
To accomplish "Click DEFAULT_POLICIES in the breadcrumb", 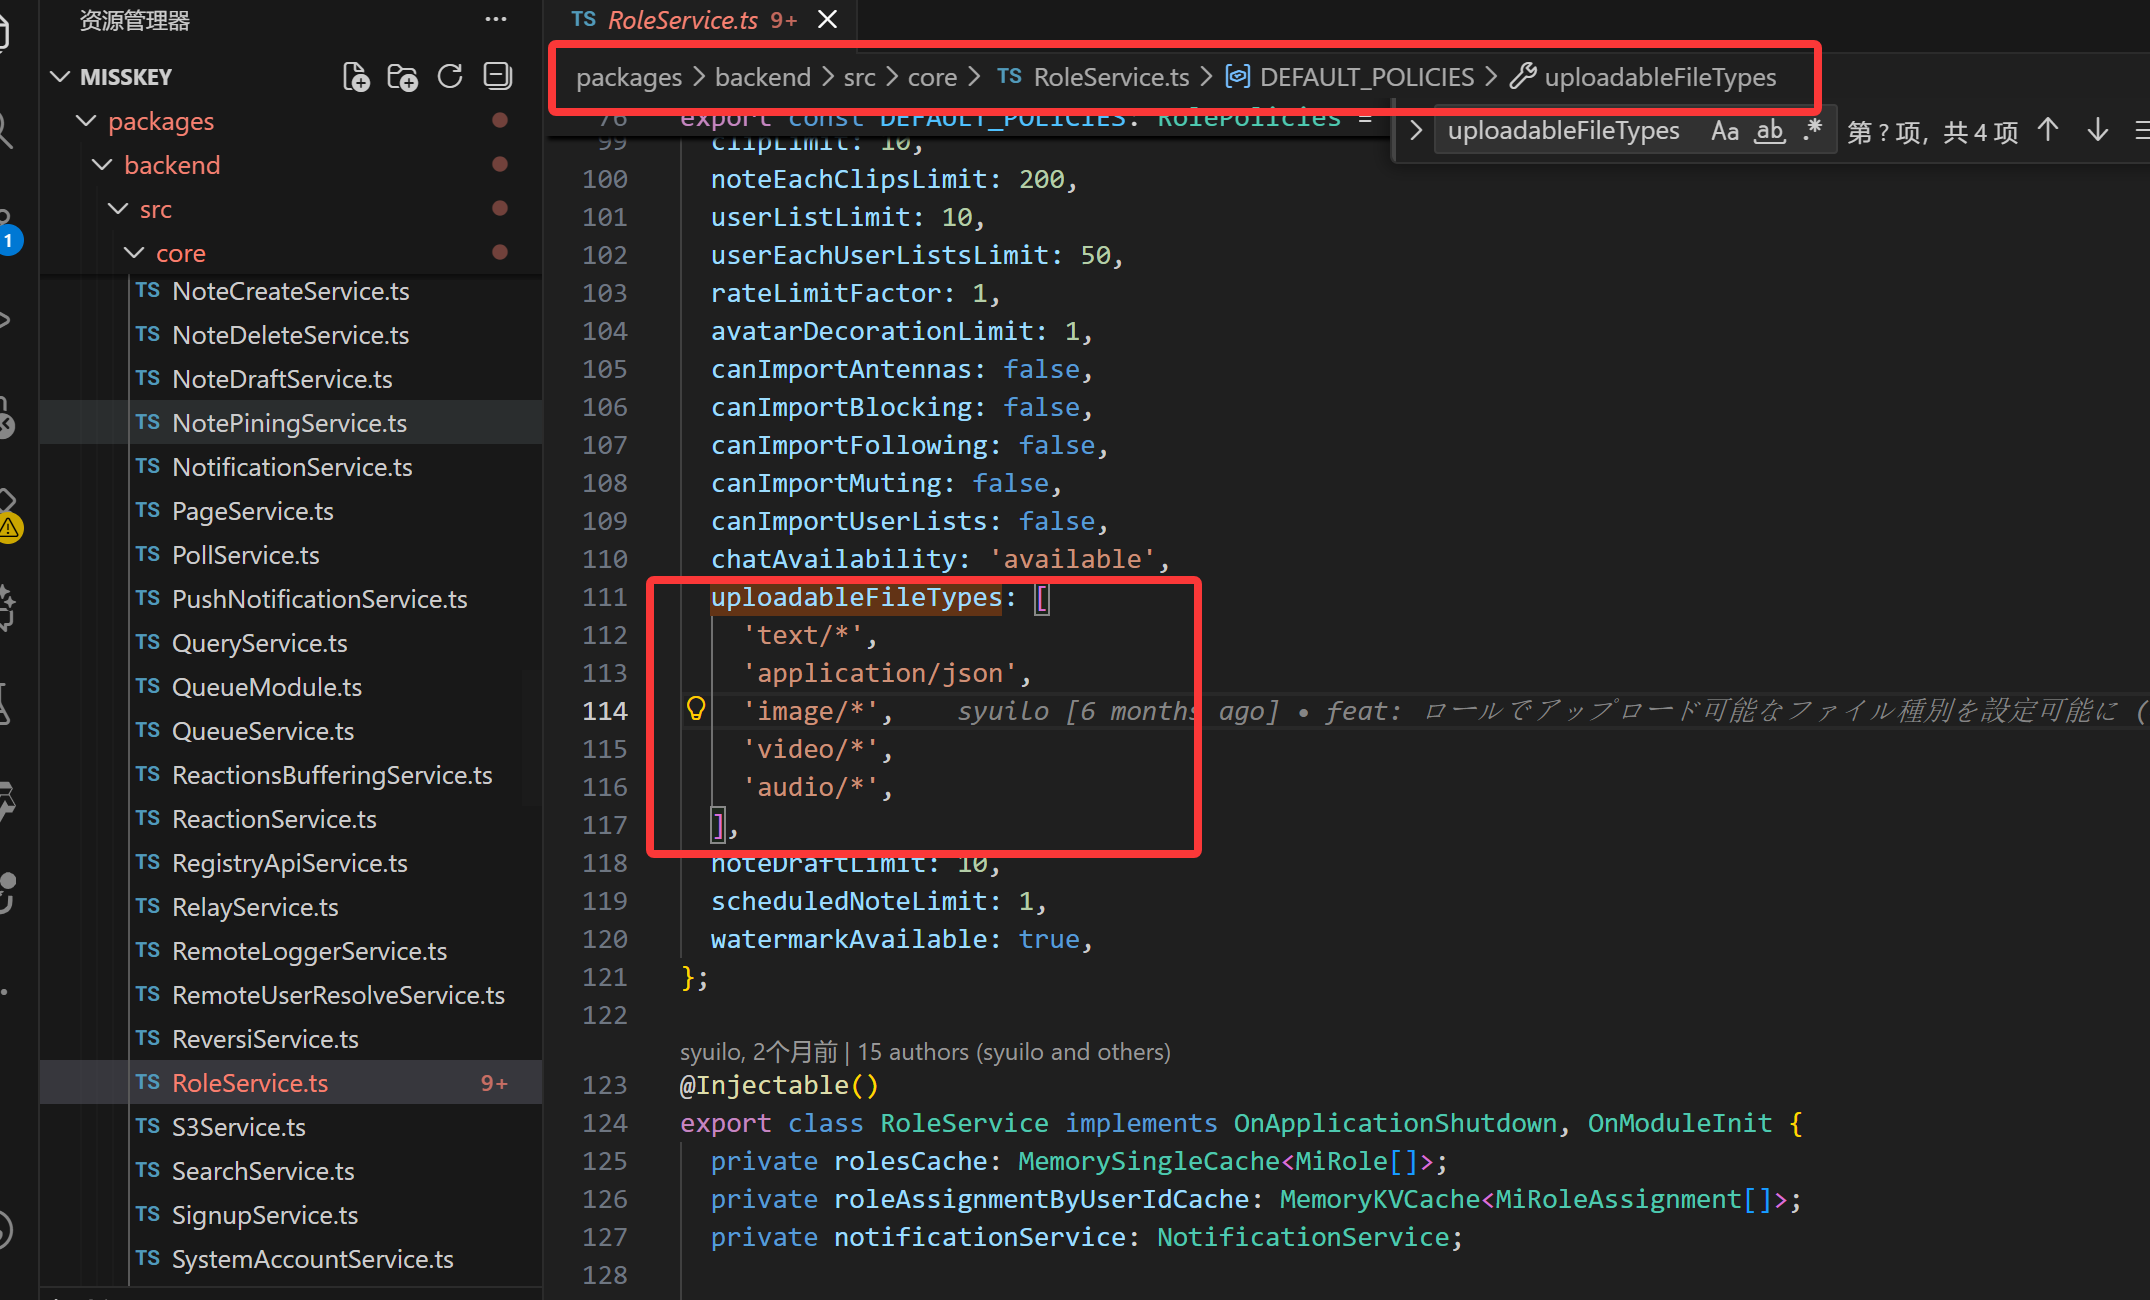I will [1366, 77].
